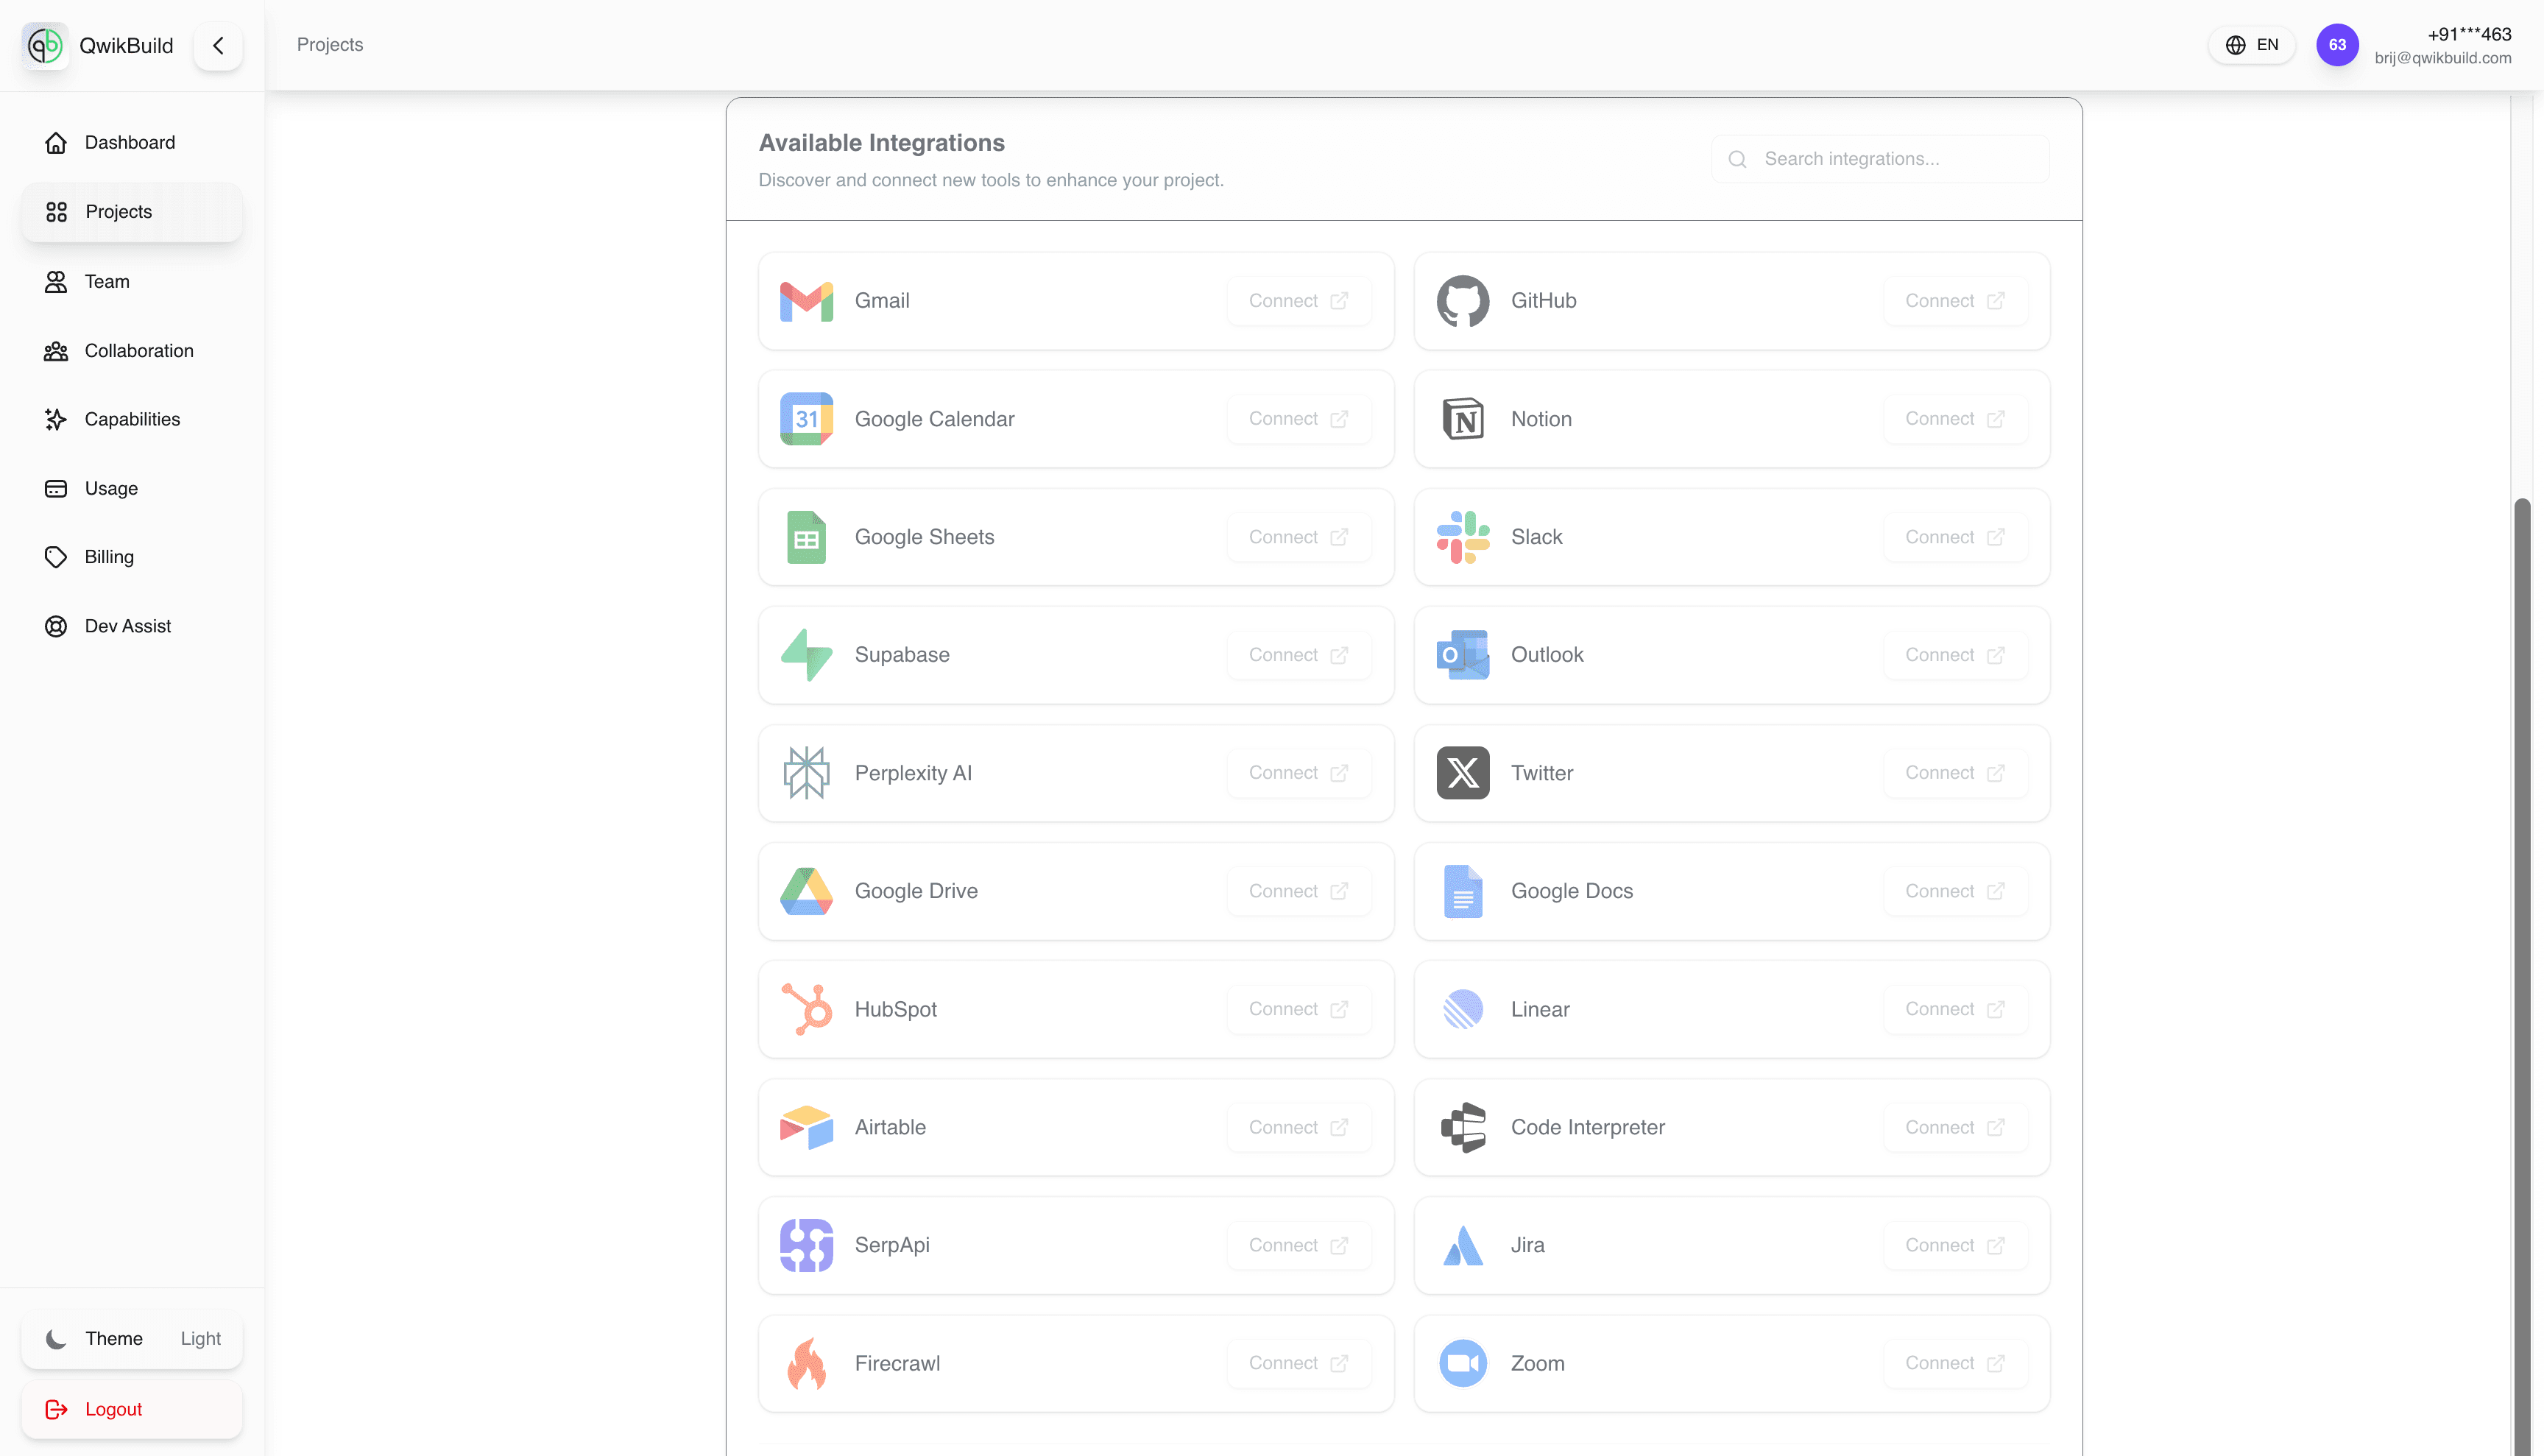Connect the Jira integration
This screenshot has width=2544, height=1456.
[x=1955, y=1245]
